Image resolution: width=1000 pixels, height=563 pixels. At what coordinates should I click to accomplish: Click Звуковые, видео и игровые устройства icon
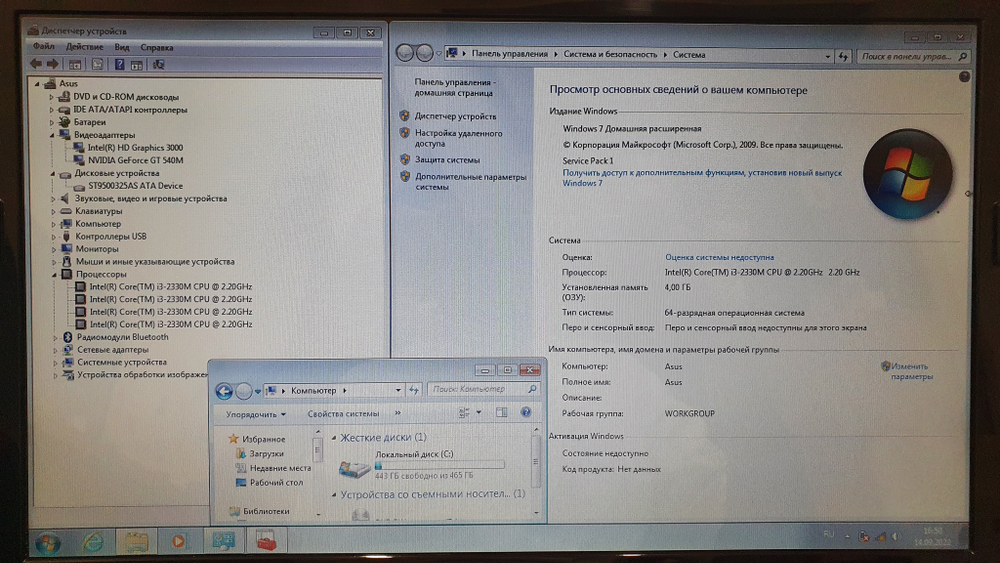(x=65, y=198)
